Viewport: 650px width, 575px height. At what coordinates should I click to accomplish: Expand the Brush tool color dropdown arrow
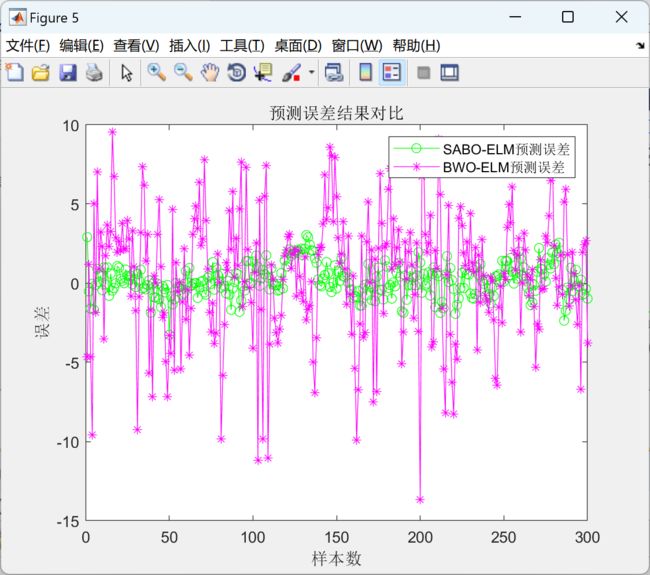(311, 72)
